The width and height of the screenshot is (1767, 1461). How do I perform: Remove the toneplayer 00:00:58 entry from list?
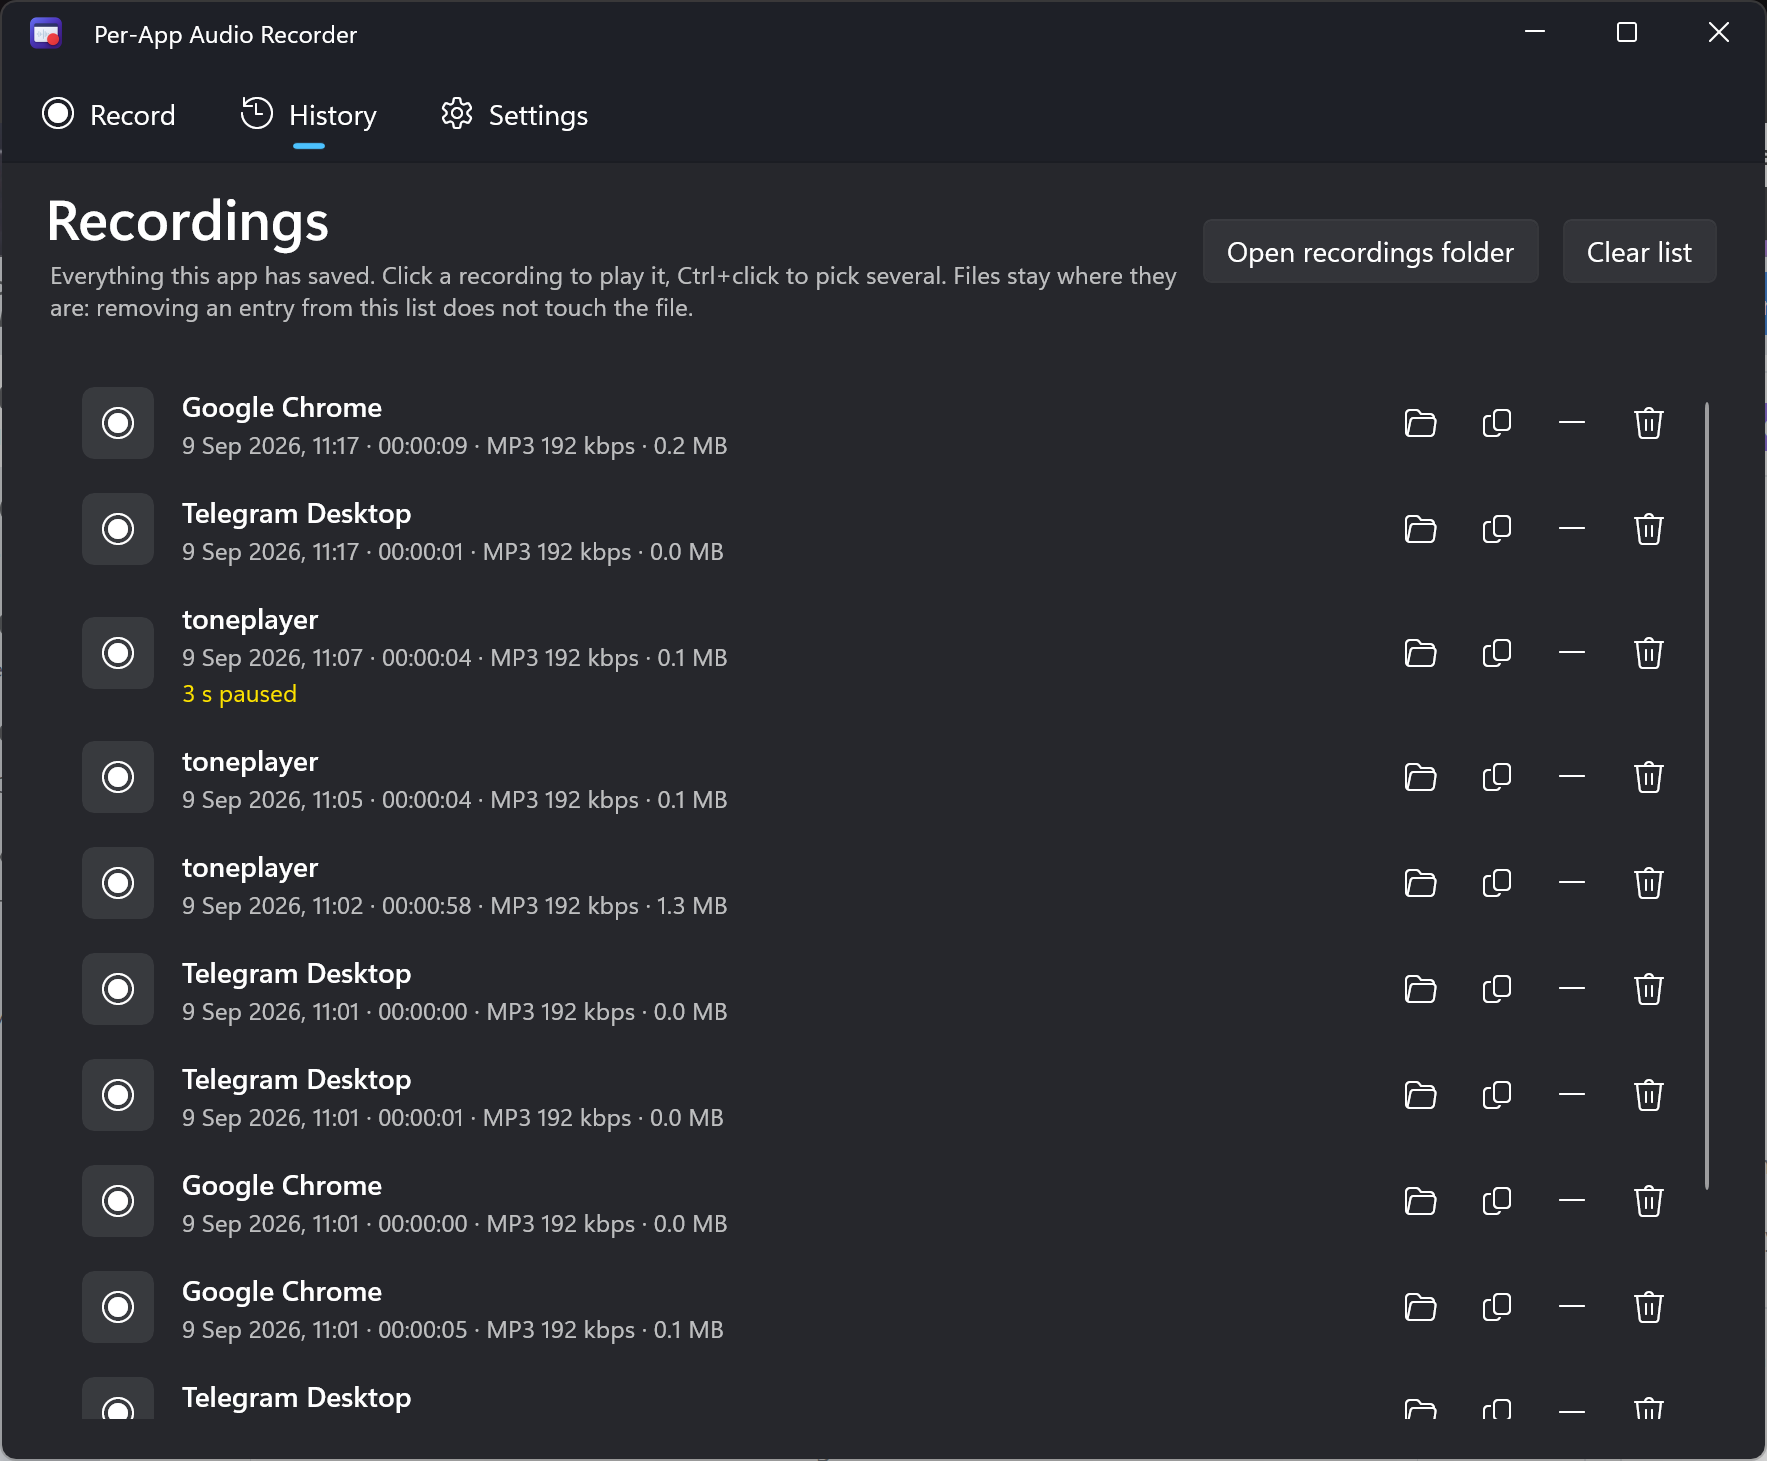pyautogui.click(x=1572, y=883)
